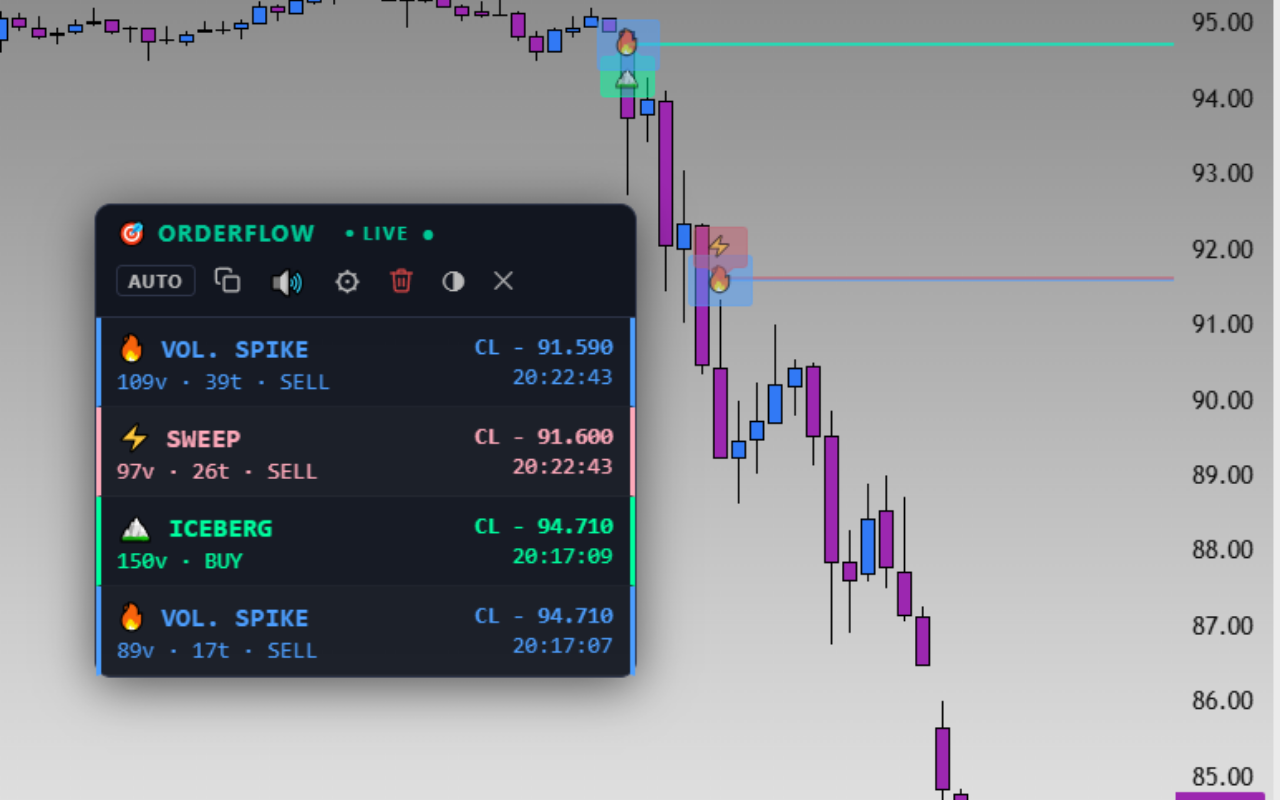1280x800 pixels.
Task: Click mountain icon in ICEBERG row
Action: click(135, 529)
